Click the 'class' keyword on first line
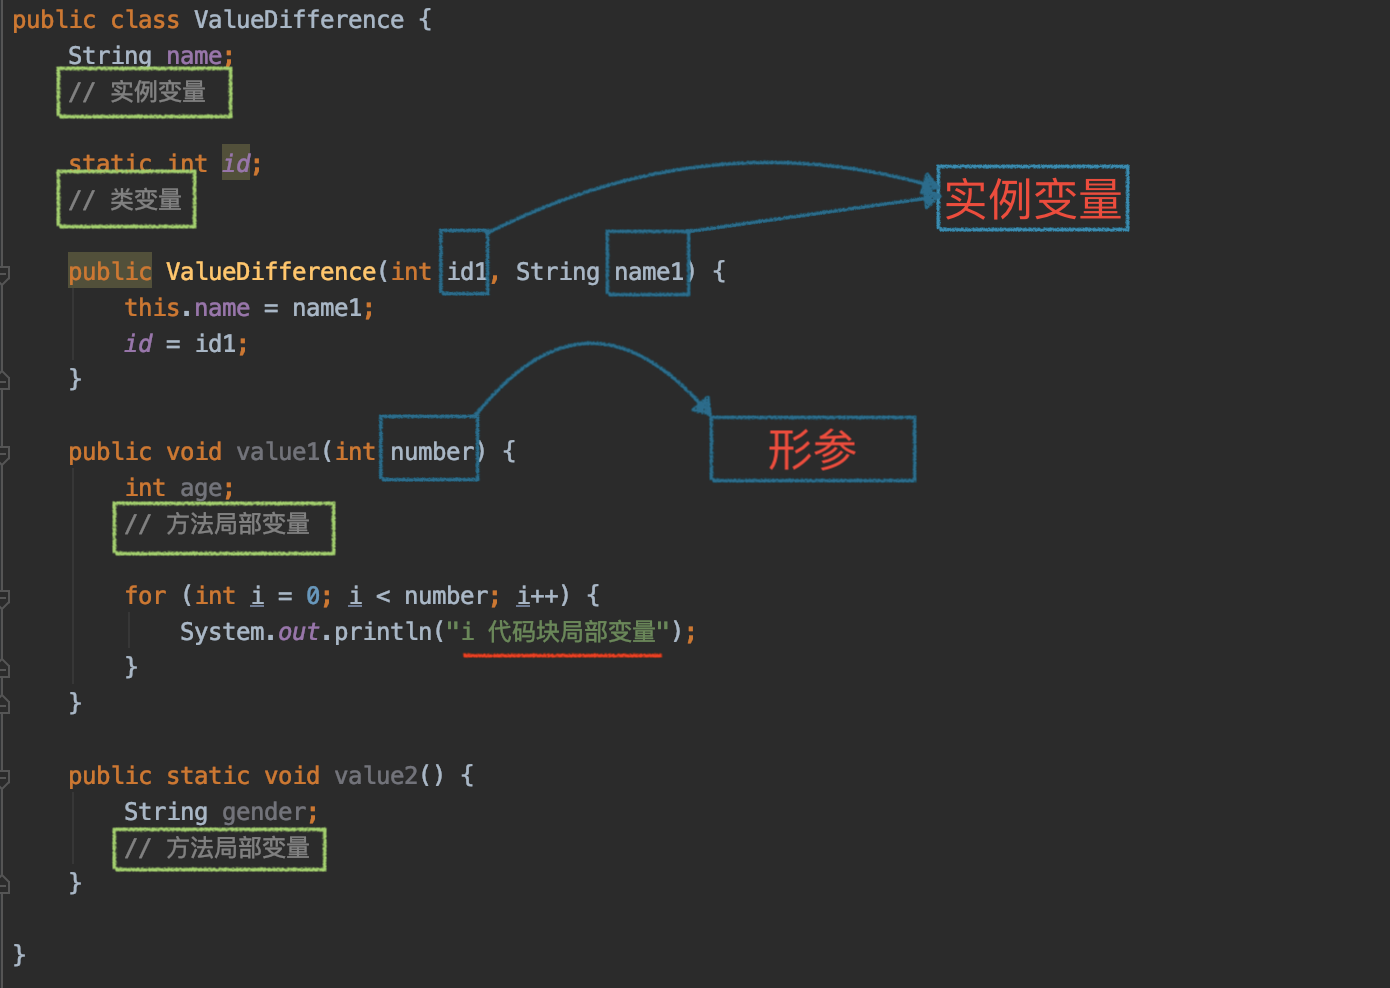This screenshot has height=988, width=1390. [145, 20]
